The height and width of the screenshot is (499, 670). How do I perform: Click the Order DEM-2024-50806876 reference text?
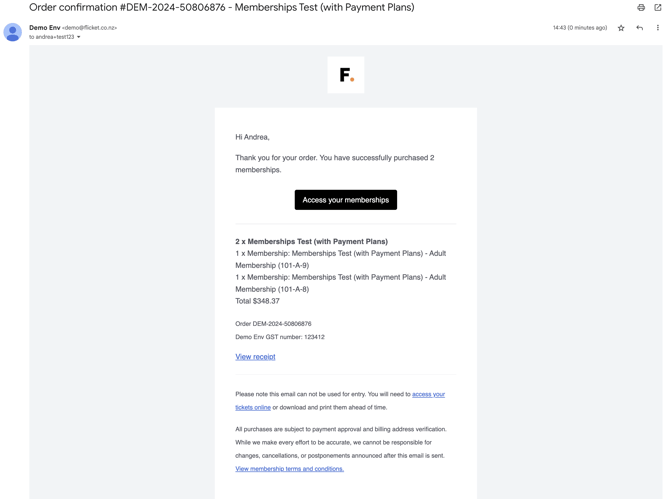[273, 324]
